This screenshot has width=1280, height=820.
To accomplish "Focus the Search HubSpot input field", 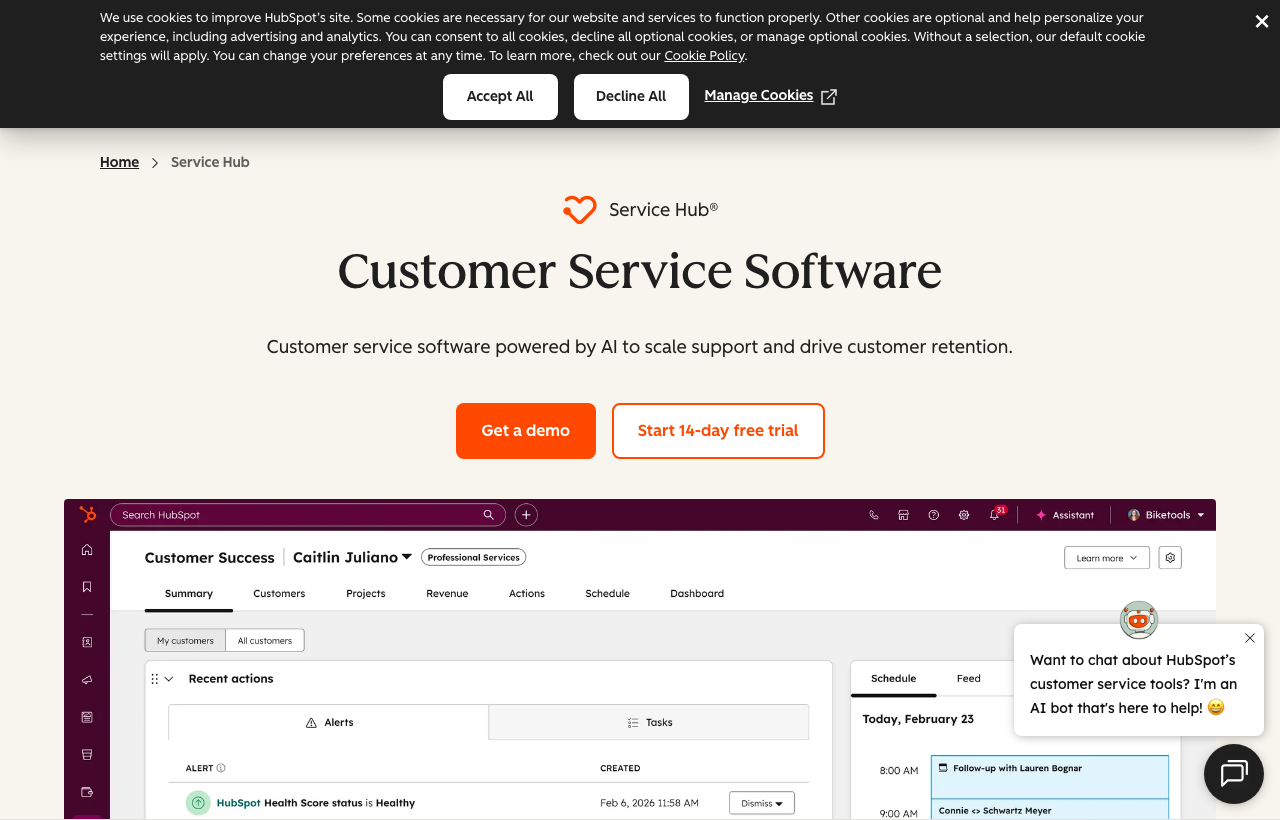I will [307, 515].
